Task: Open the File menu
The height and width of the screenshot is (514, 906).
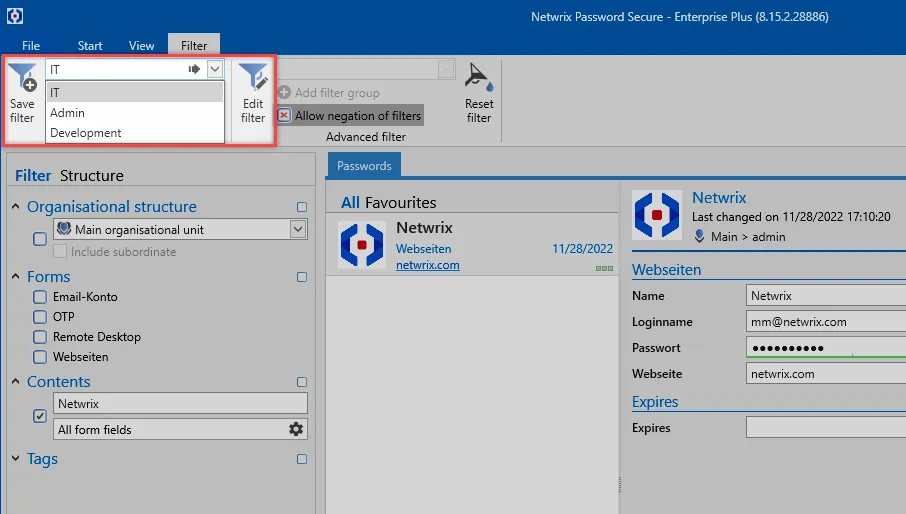Action: tap(31, 46)
